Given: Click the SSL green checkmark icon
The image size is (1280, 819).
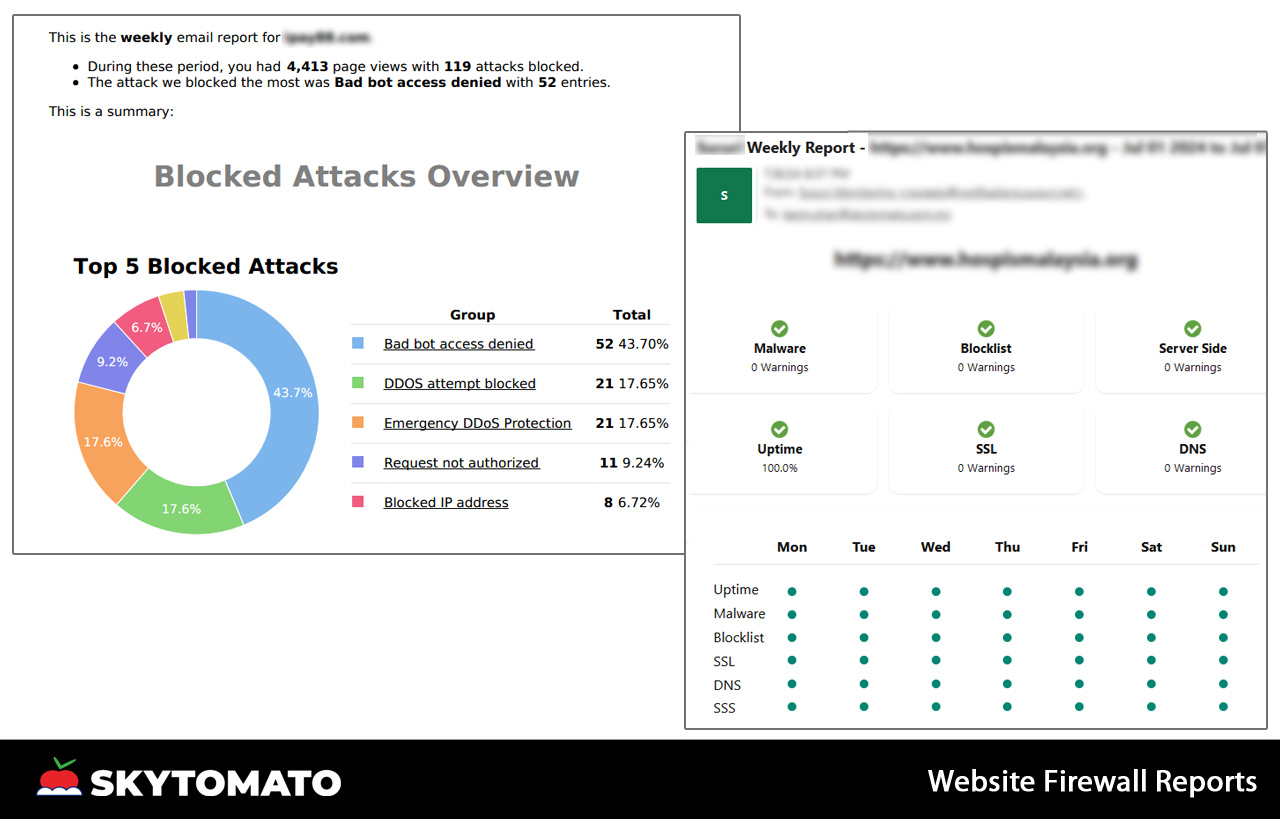Looking at the screenshot, I should pos(986,430).
